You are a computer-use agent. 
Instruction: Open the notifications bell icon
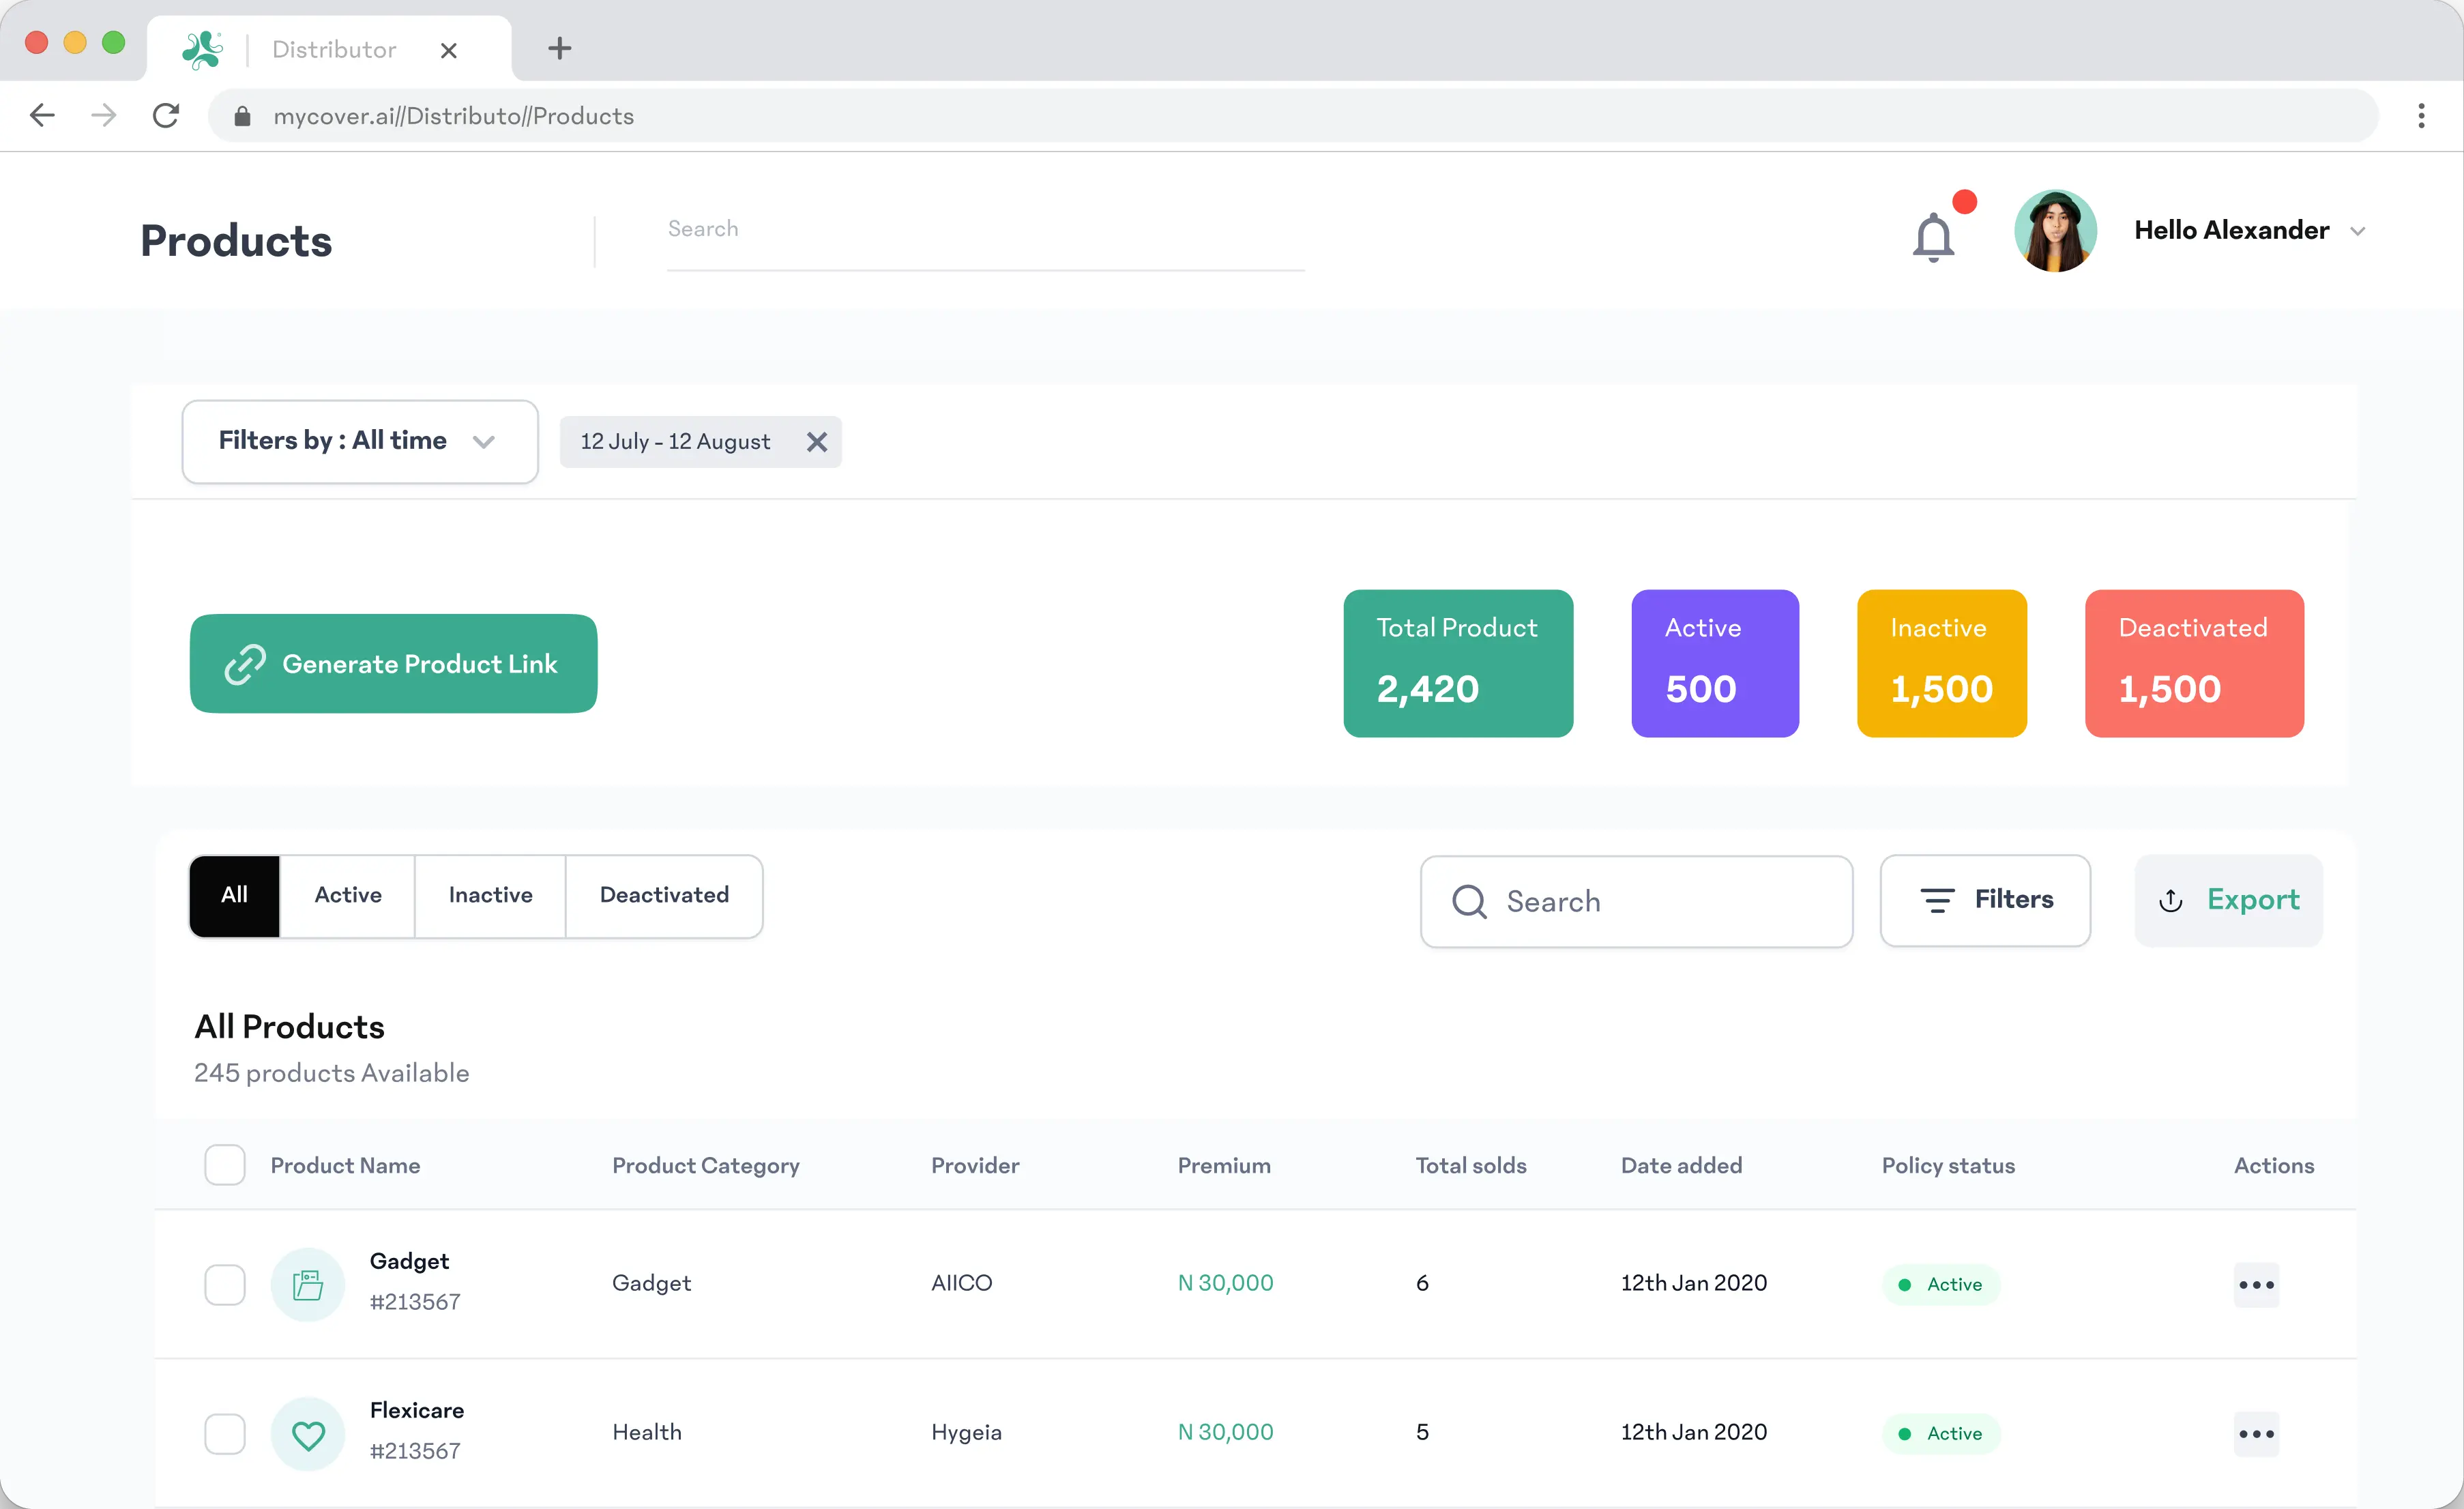click(1933, 237)
